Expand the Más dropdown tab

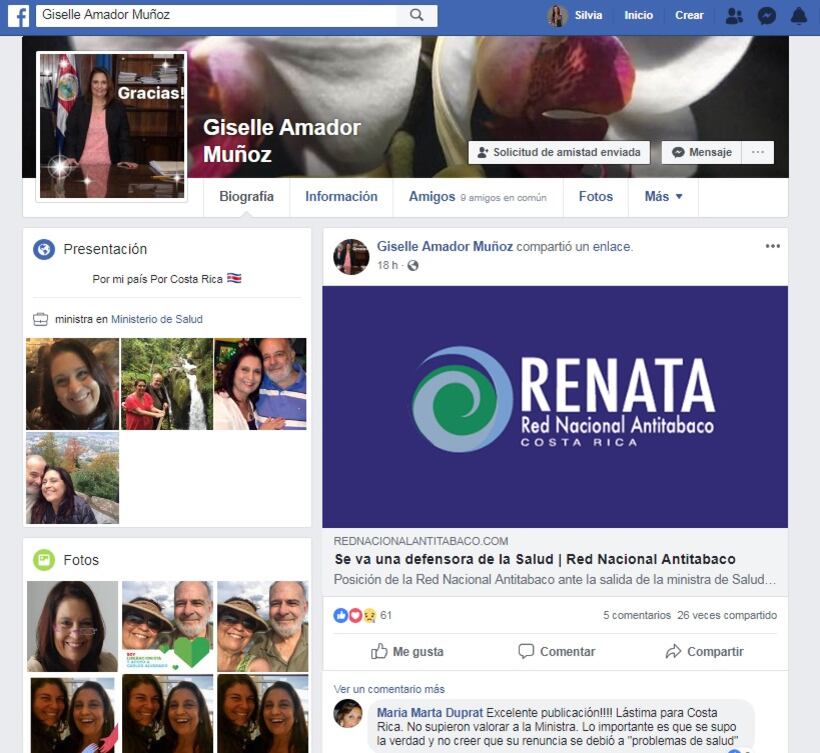[663, 197]
